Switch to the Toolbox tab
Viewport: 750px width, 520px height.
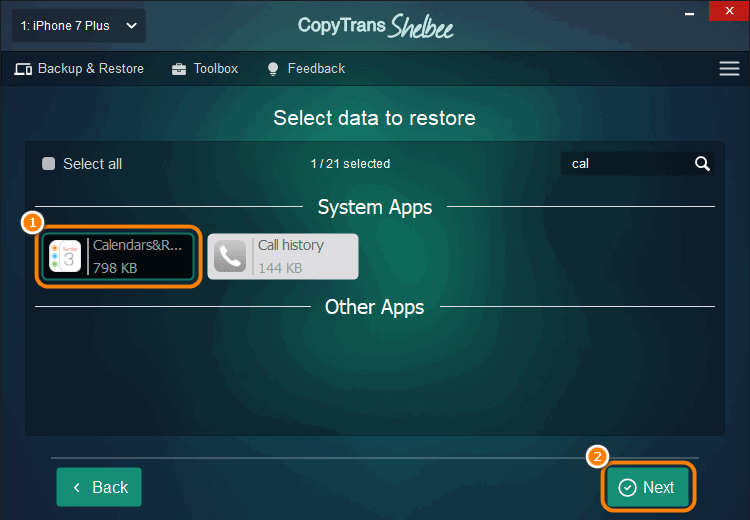(x=205, y=69)
